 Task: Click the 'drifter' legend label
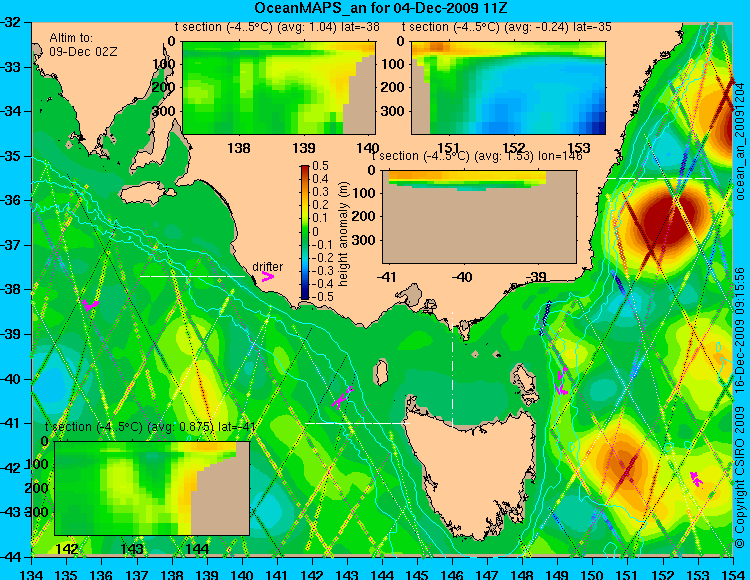267,266
